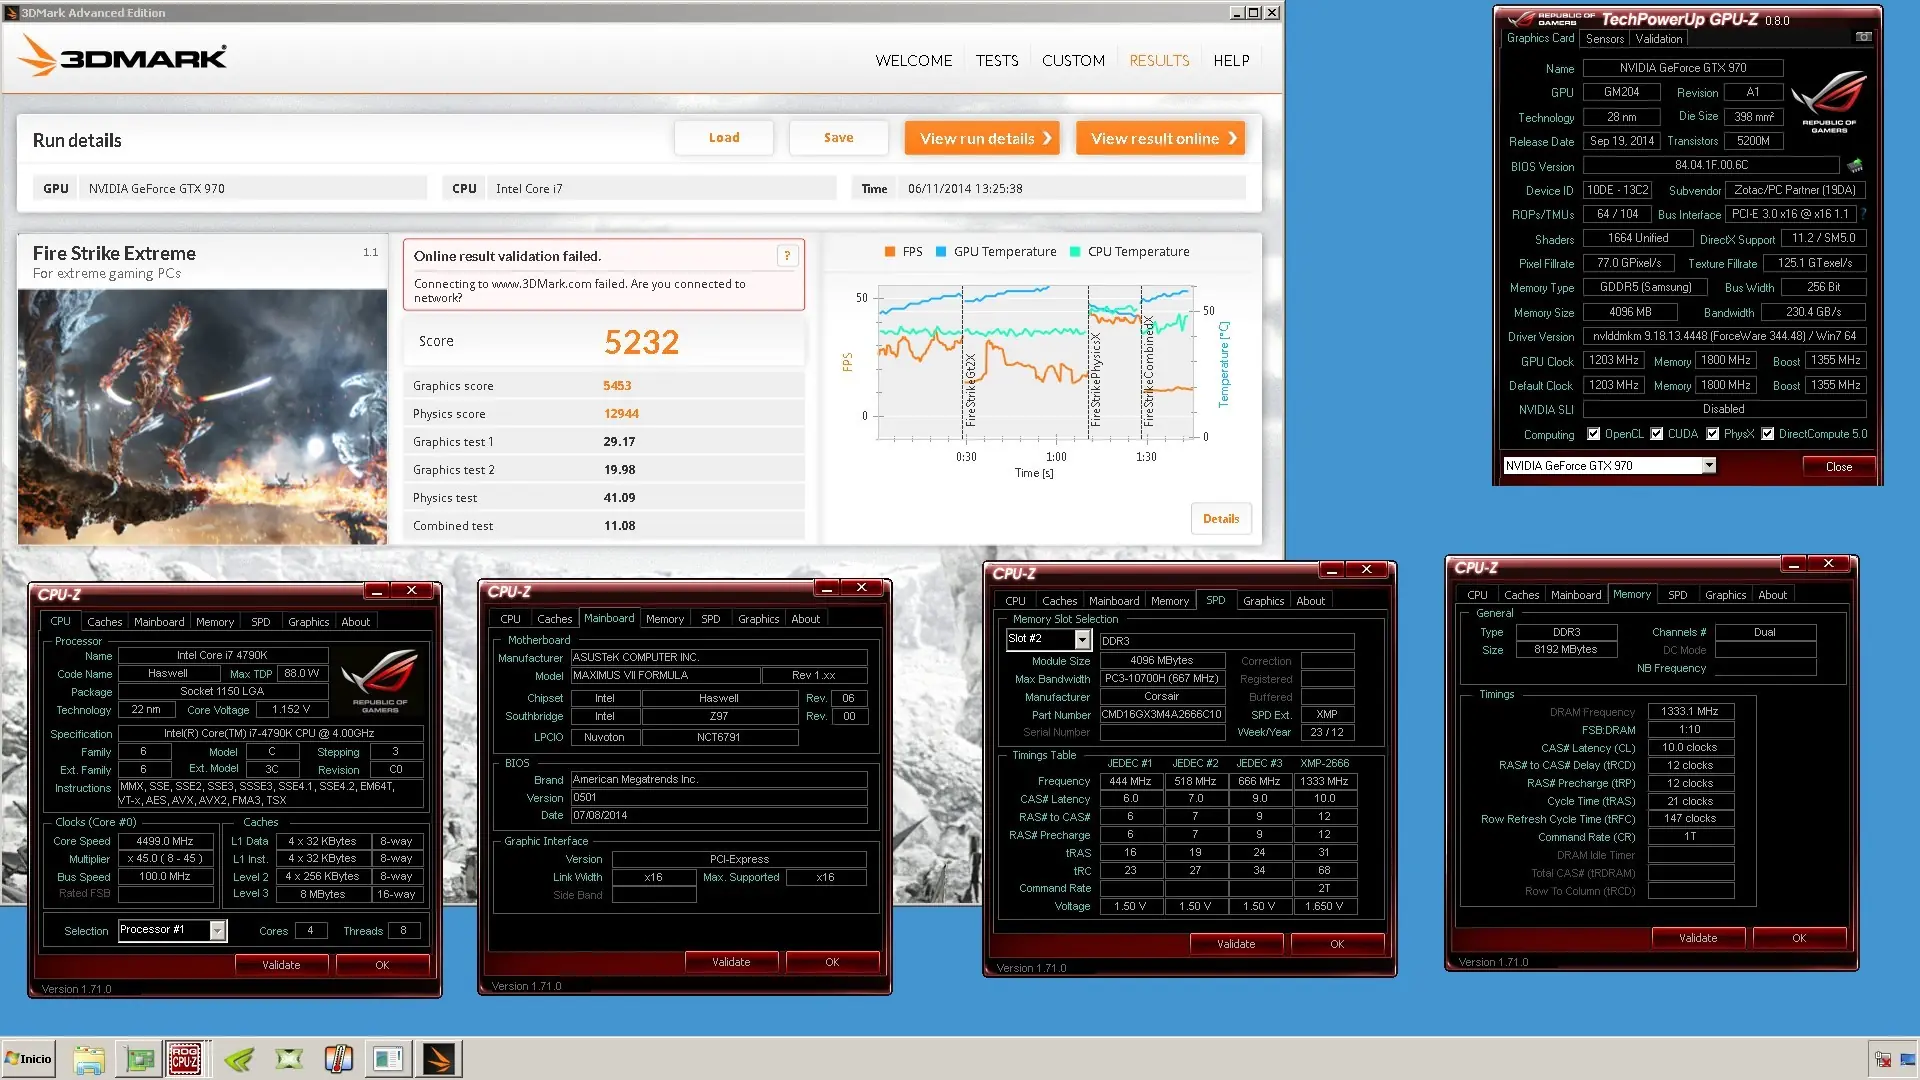Open Mainboard tab in CPU-Z Memory window
Viewport: 1920px width, 1080px height.
point(1576,595)
